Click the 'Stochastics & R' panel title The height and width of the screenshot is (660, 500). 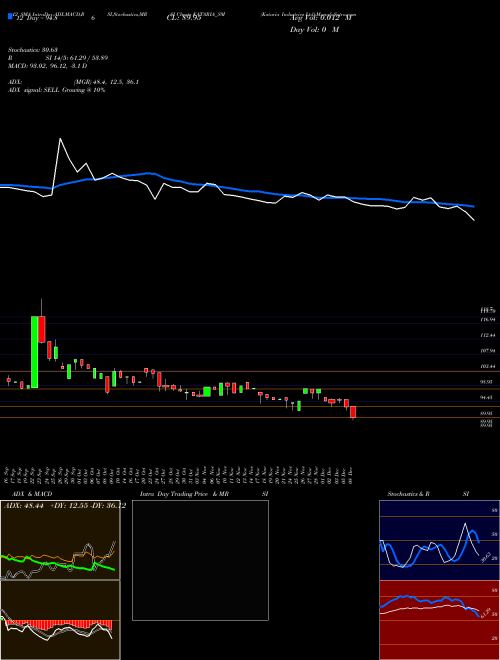[409, 494]
